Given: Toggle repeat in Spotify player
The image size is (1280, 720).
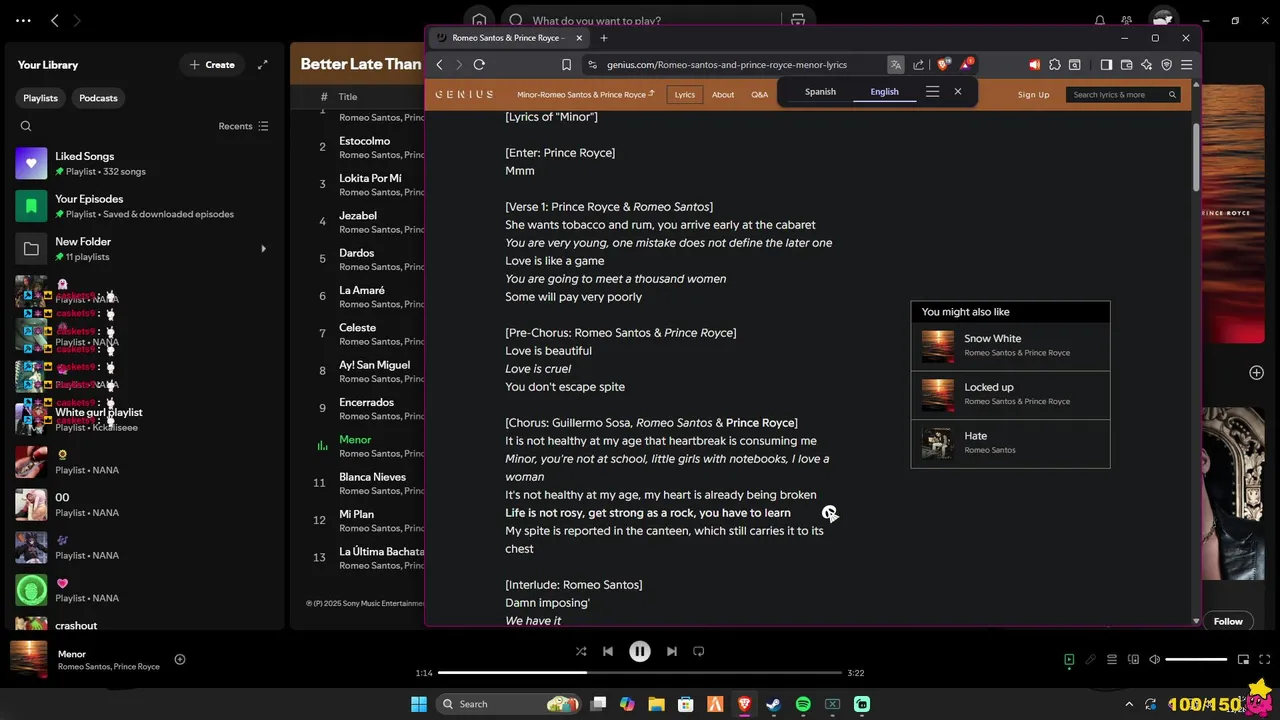Looking at the screenshot, I should 699,651.
